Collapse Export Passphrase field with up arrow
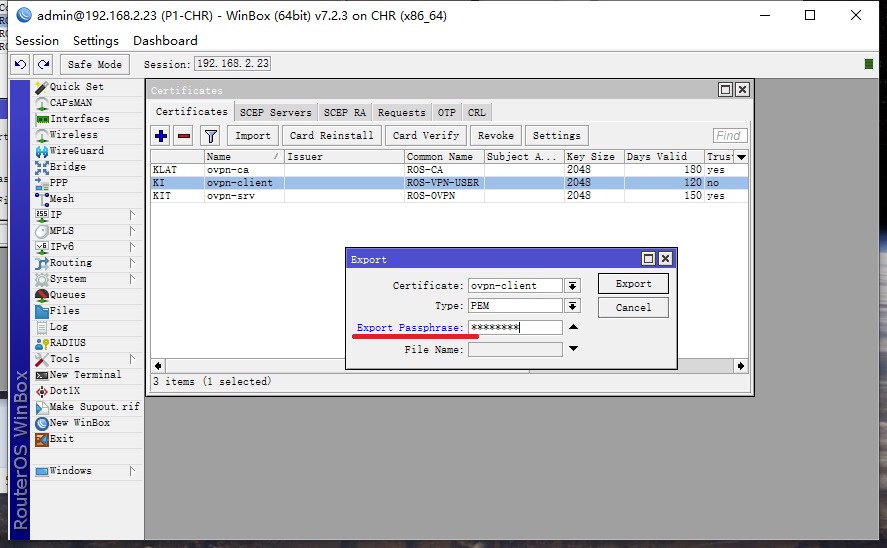This screenshot has width=887, height=548. click(x=573, y=327)
